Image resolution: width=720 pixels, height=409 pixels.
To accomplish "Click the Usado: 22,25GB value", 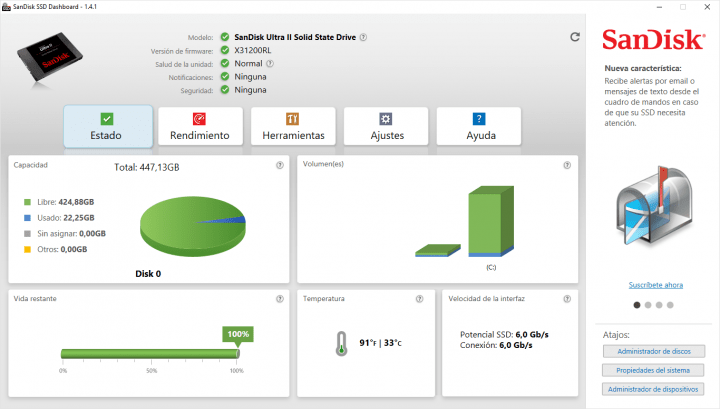I will pyautogui.click(x=79, y=218).
